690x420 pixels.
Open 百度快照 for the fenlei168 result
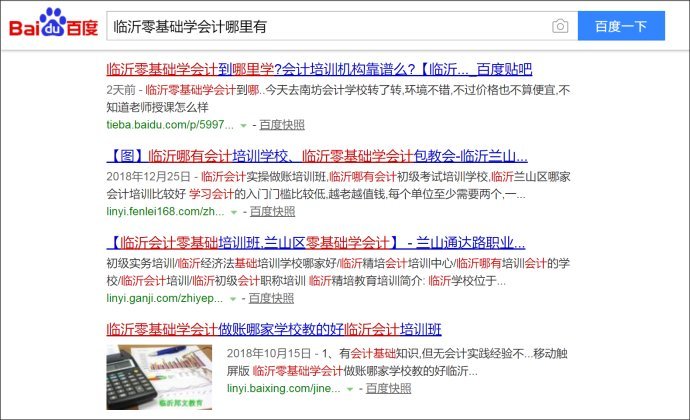tap(273, 212)
